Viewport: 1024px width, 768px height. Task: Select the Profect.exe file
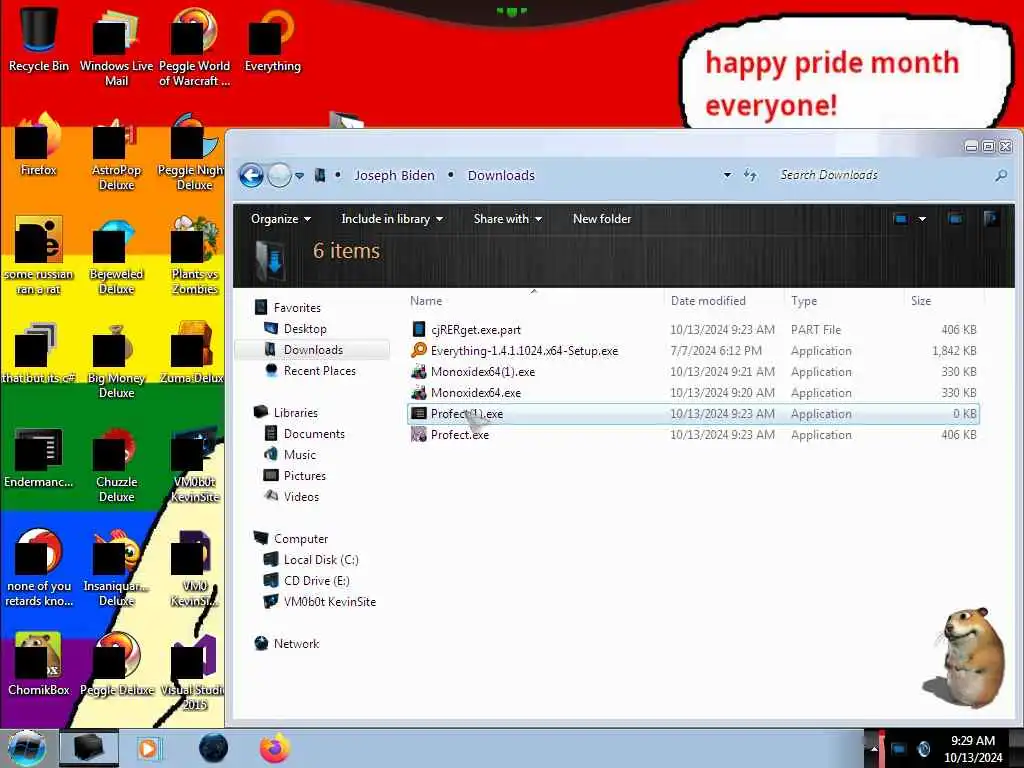(x=693, y=434)
